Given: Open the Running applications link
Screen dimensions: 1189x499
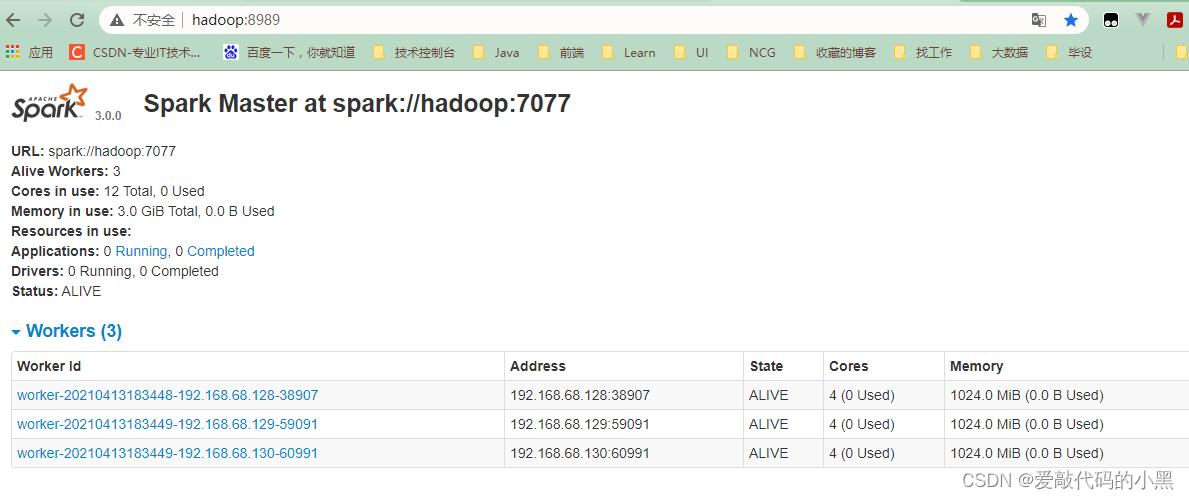Looking at the screenshot, I should tap(141, 251).
